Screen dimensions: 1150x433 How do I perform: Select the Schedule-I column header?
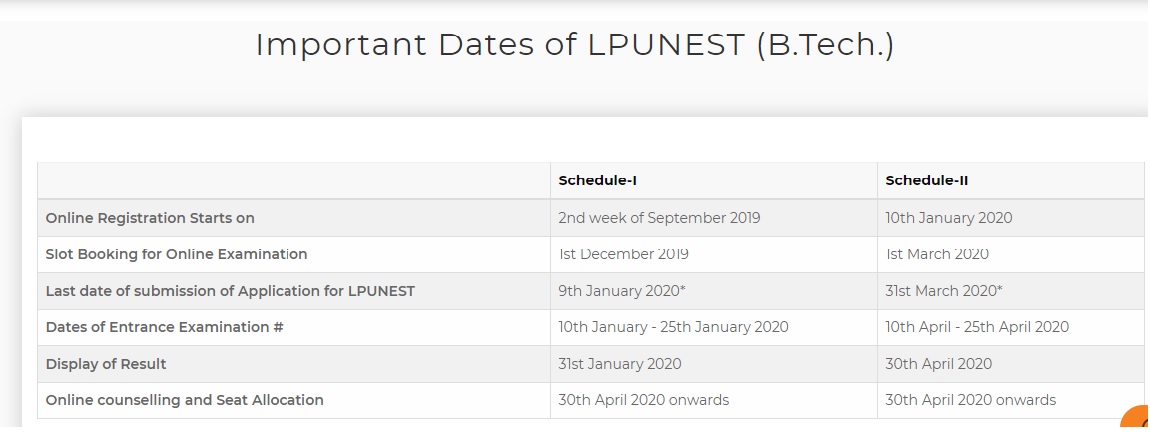(x=598, y=181)
